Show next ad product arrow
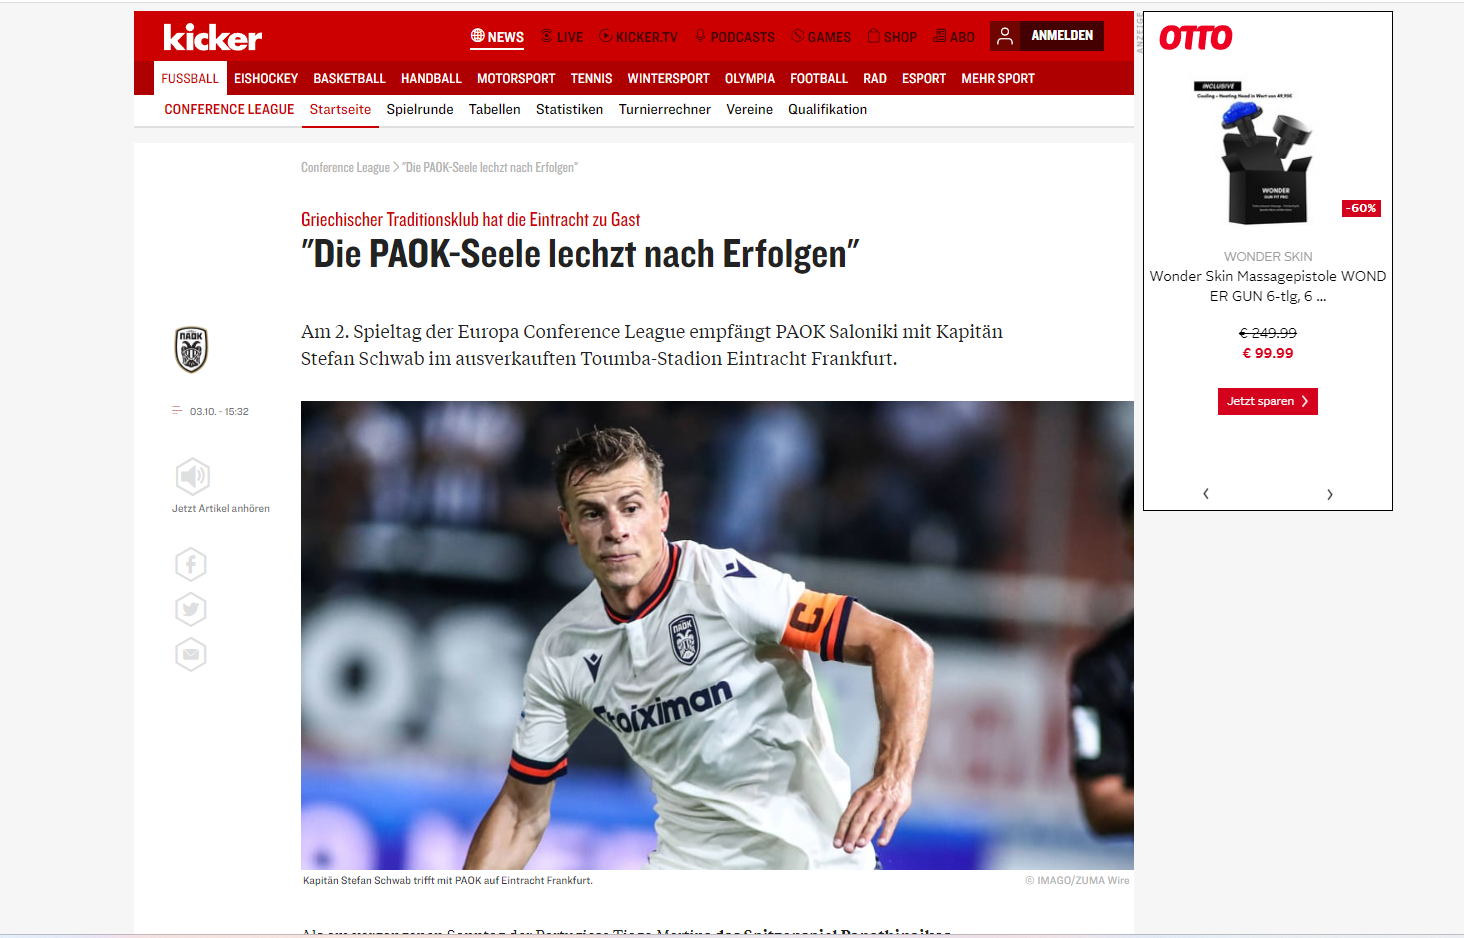The width and height of the screenshot is (1464, 938). 1329,494
